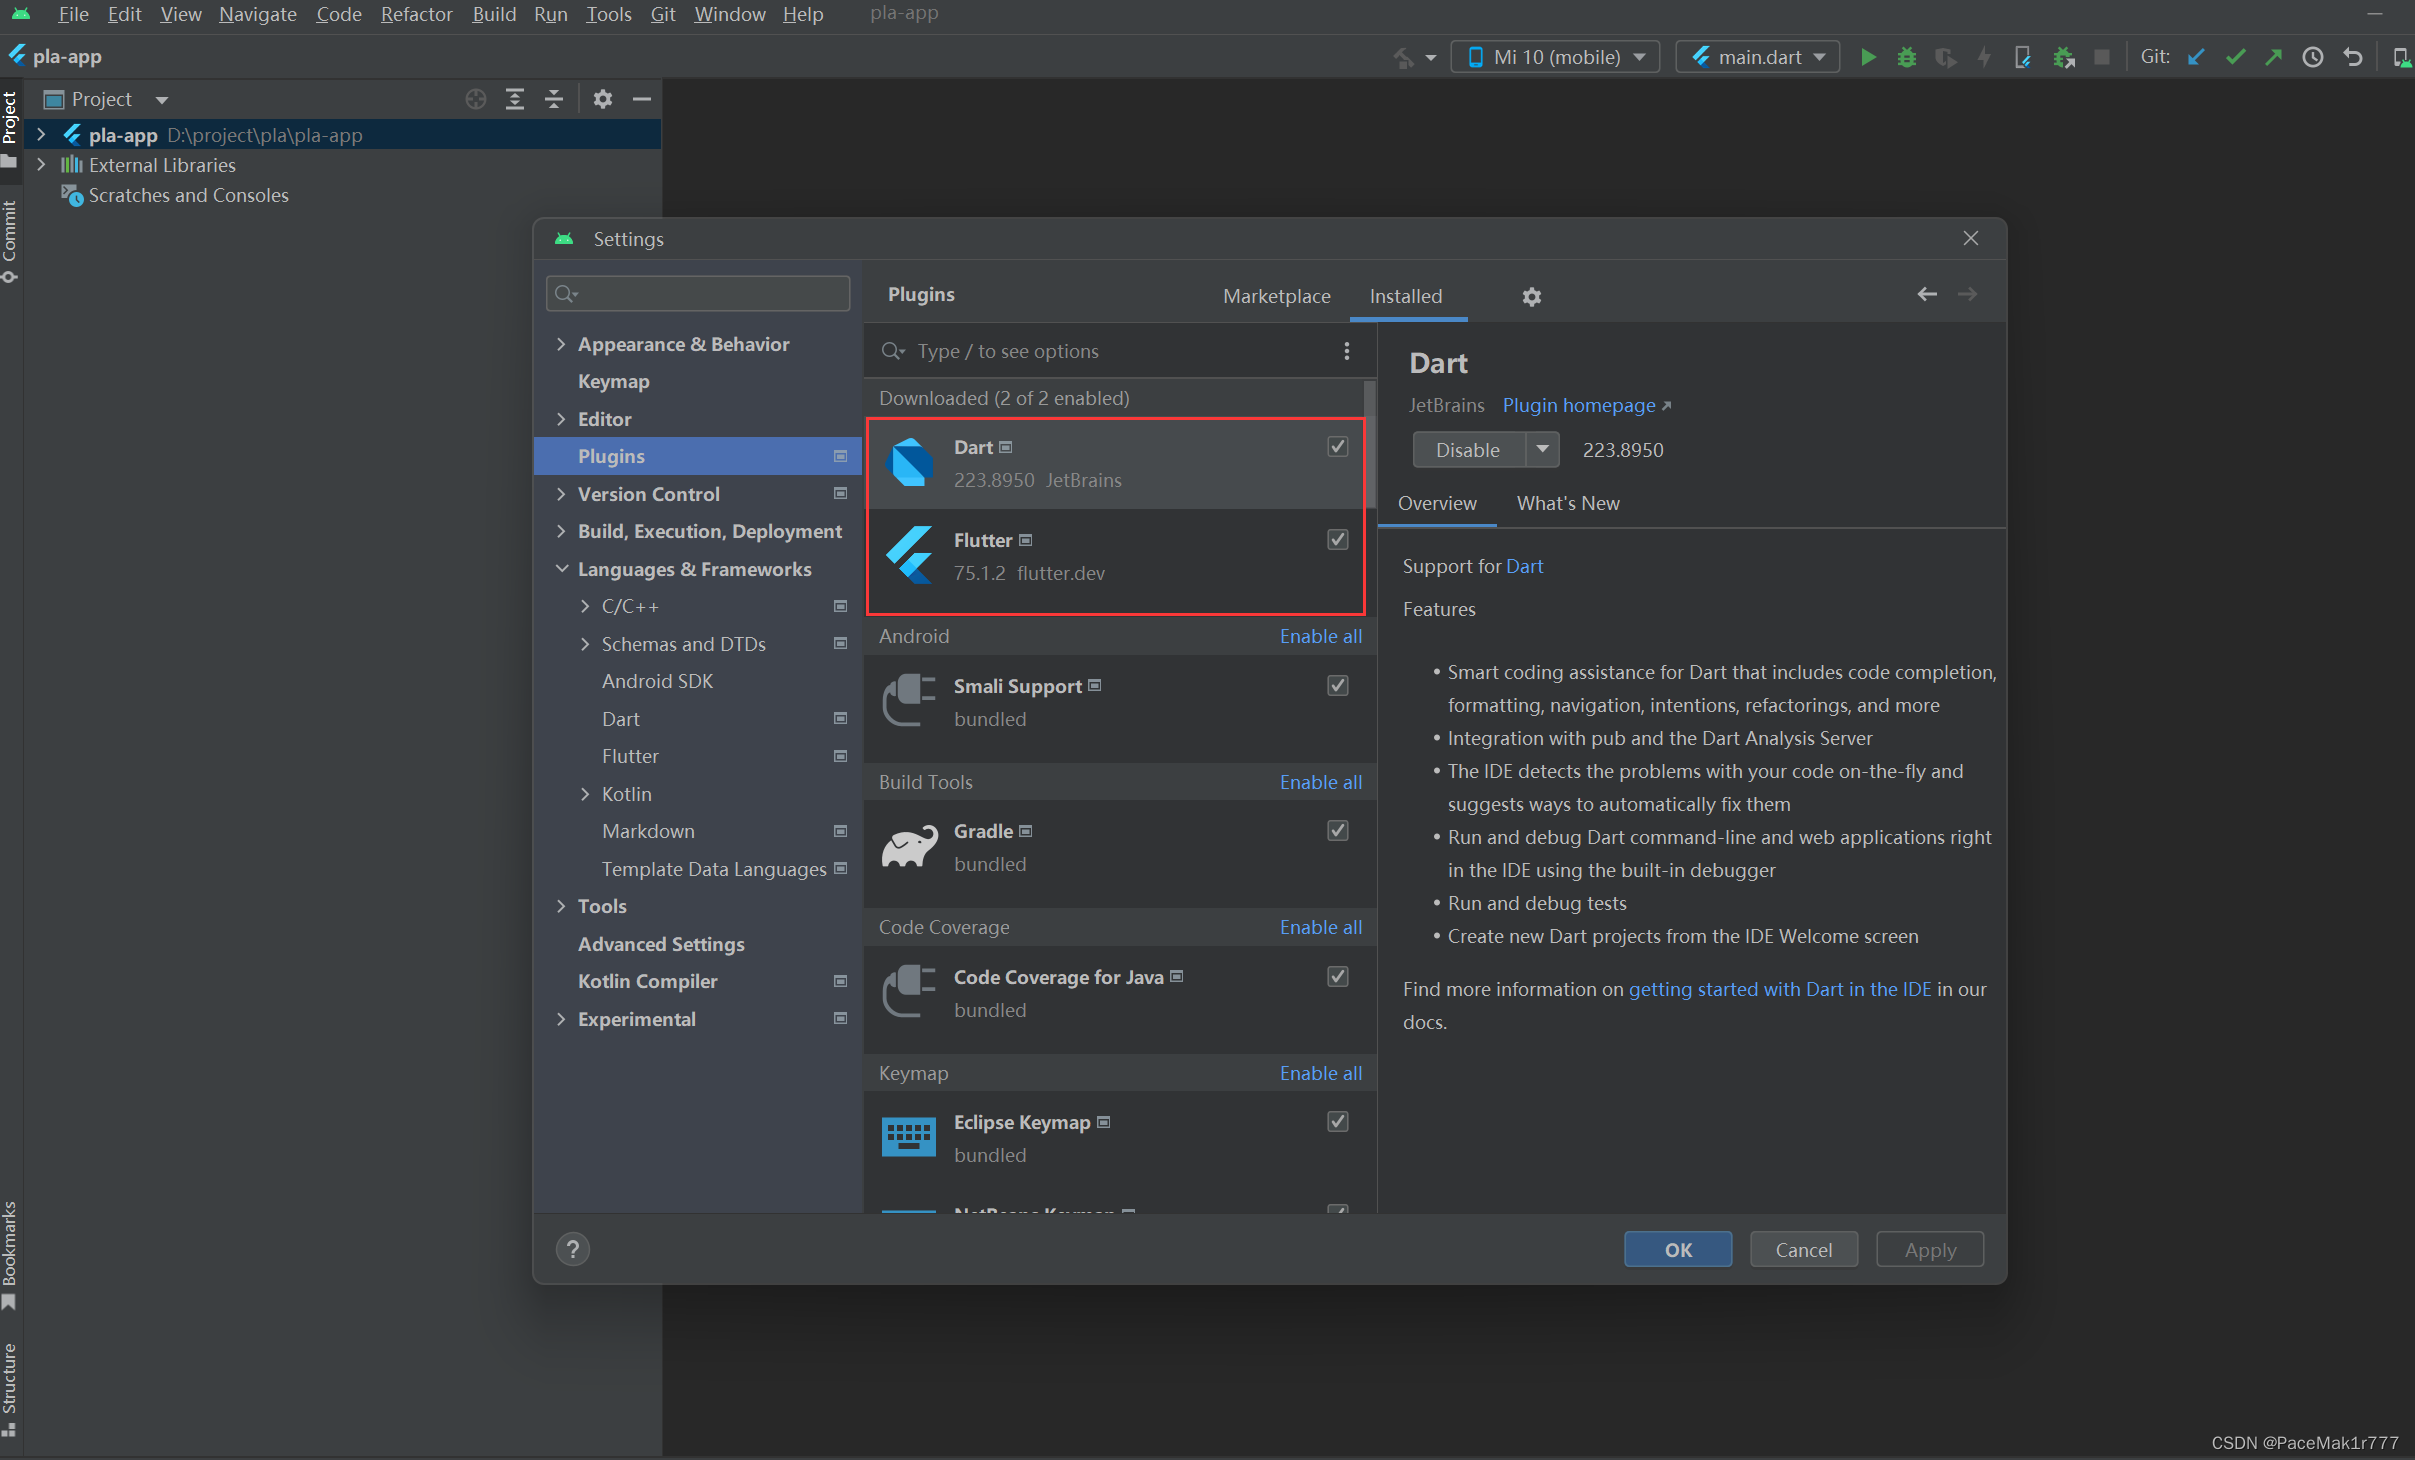Image resolution: width=2415 pixels, height=1460 pixels.
Task: Hide the Project panel with minus icon
Action: click(642, 99)
